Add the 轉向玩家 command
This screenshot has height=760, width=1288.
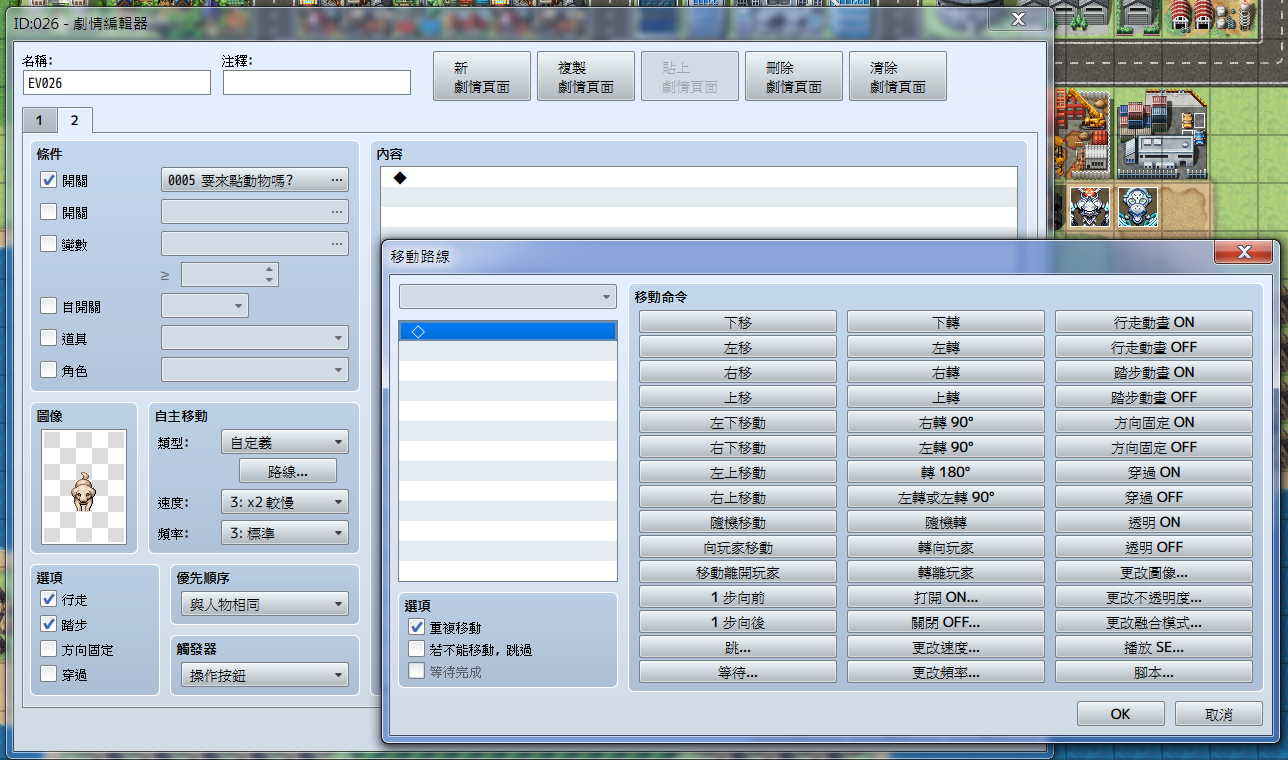click(x=946, y=547)
